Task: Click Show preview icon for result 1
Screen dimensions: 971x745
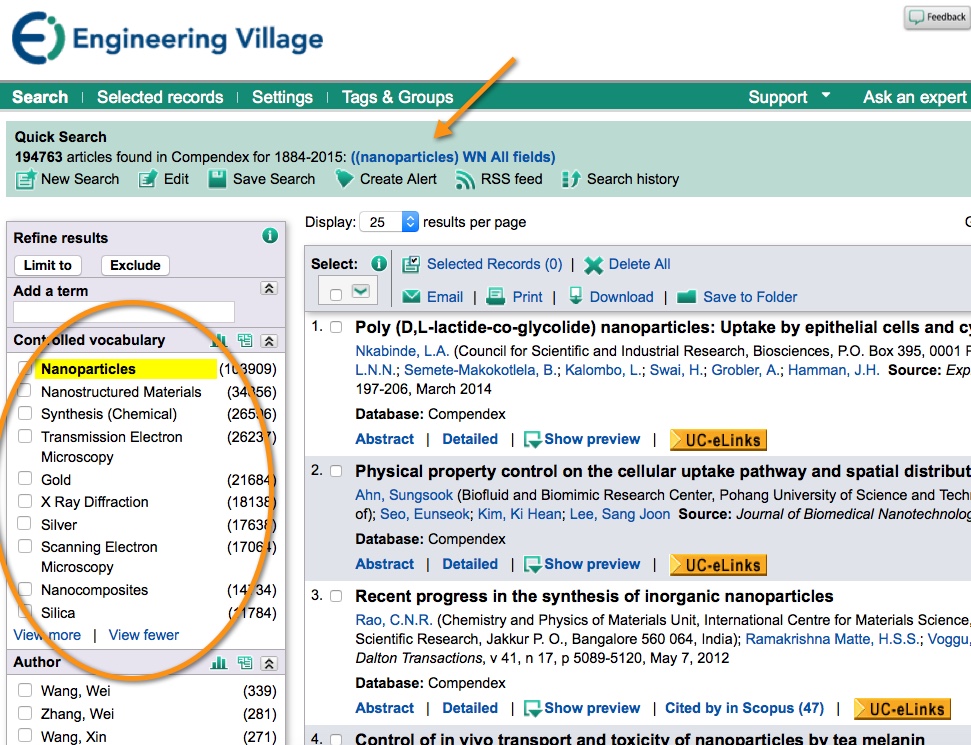Action: point(533,440)
